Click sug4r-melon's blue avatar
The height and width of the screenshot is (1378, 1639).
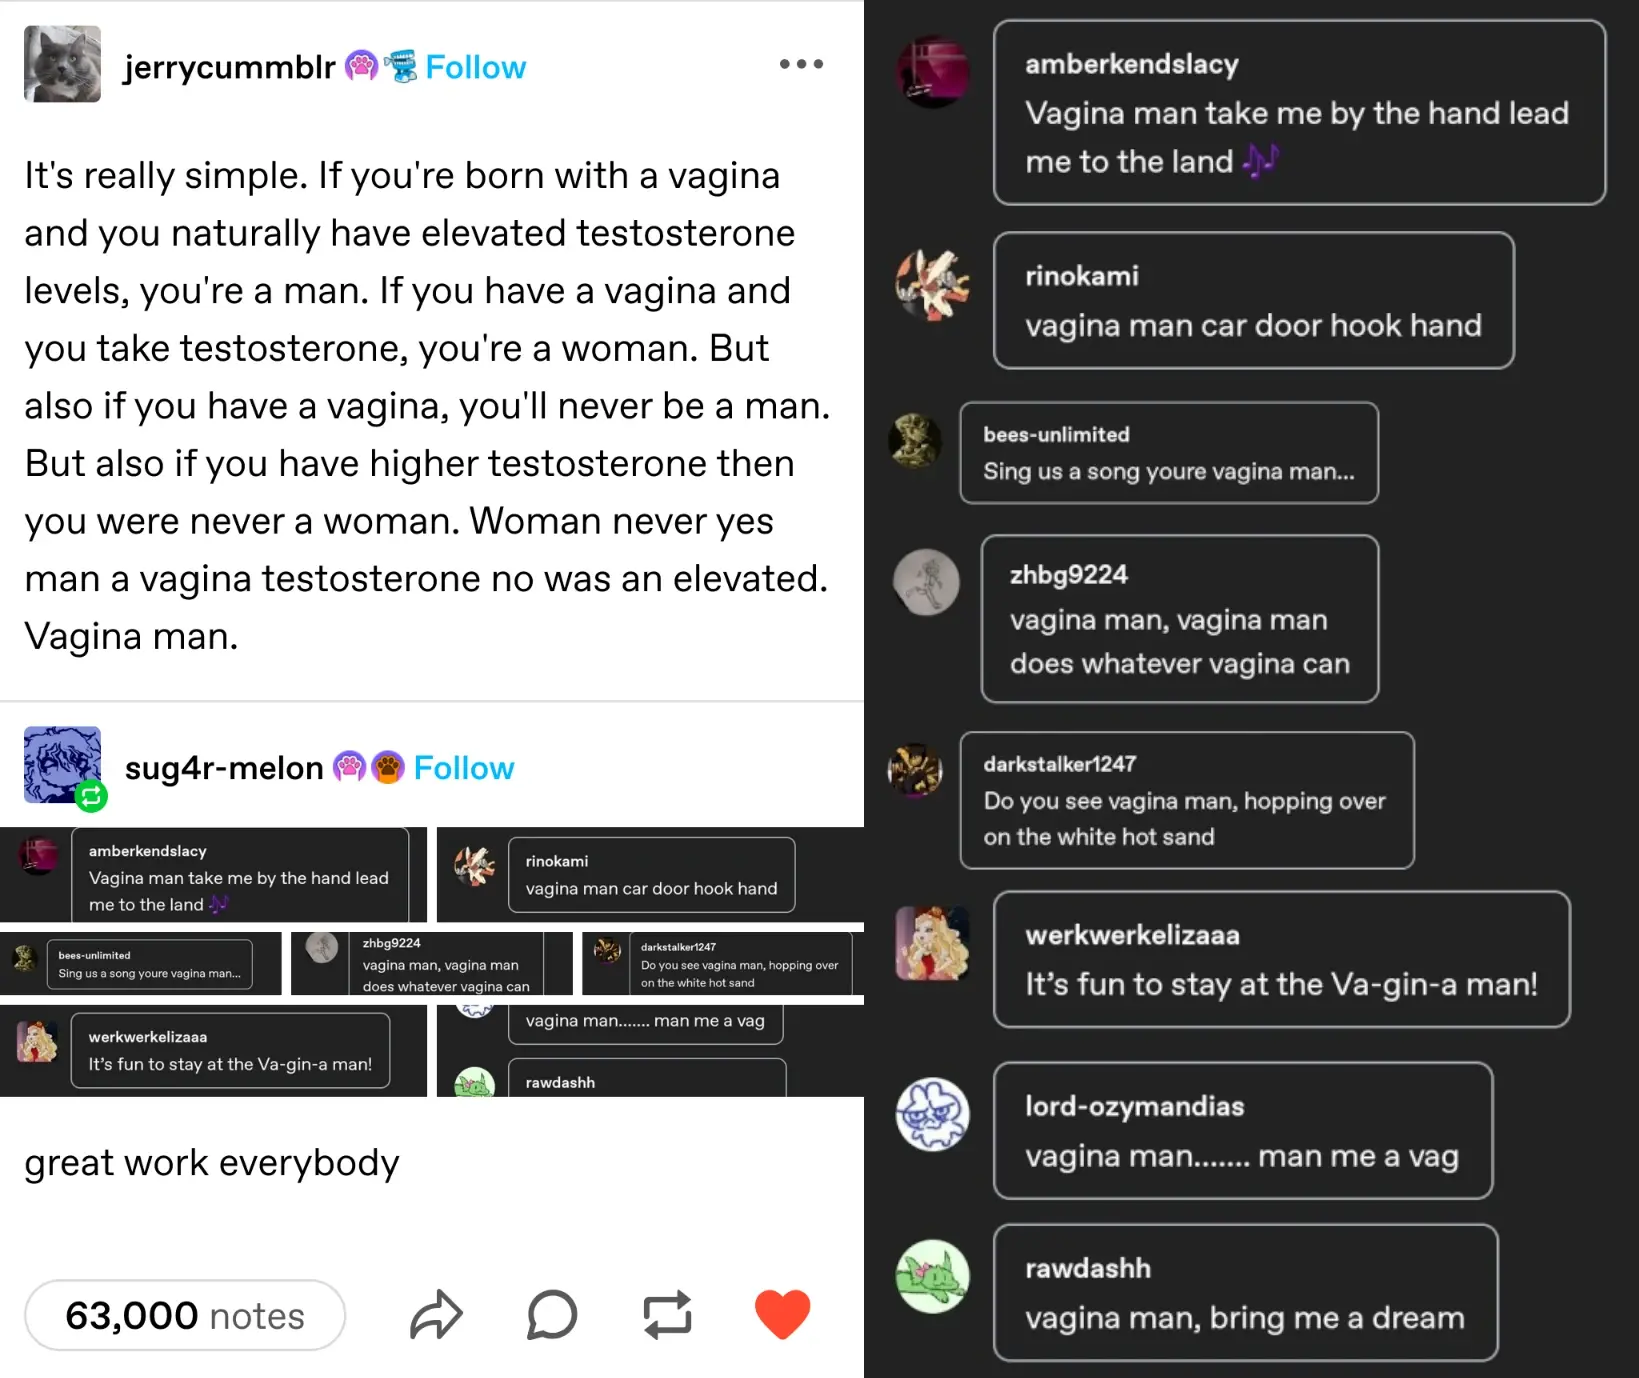[x=60, y=762]
